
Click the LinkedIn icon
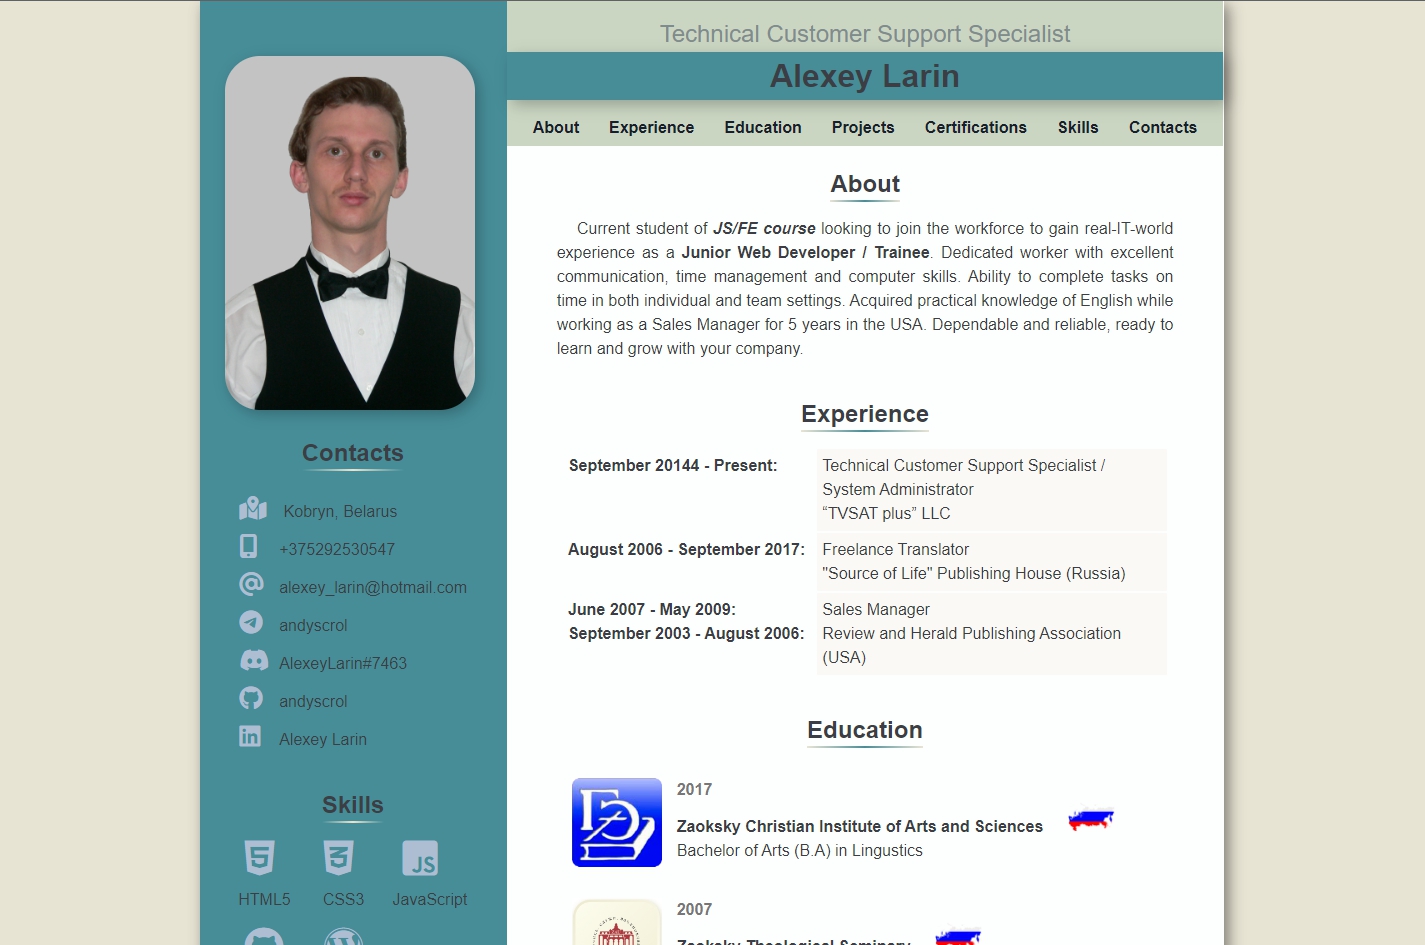(x=250, y=736)
